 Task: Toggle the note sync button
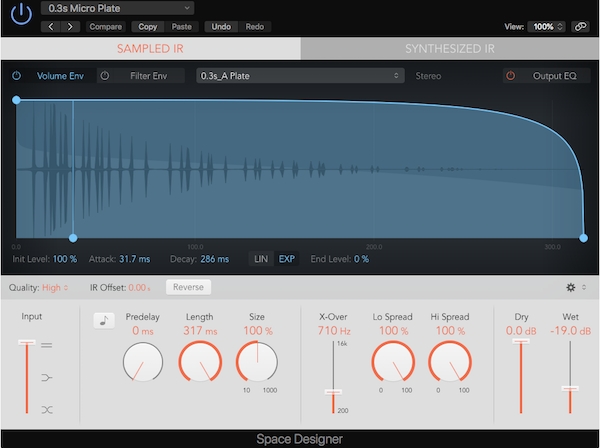(104, 321)
